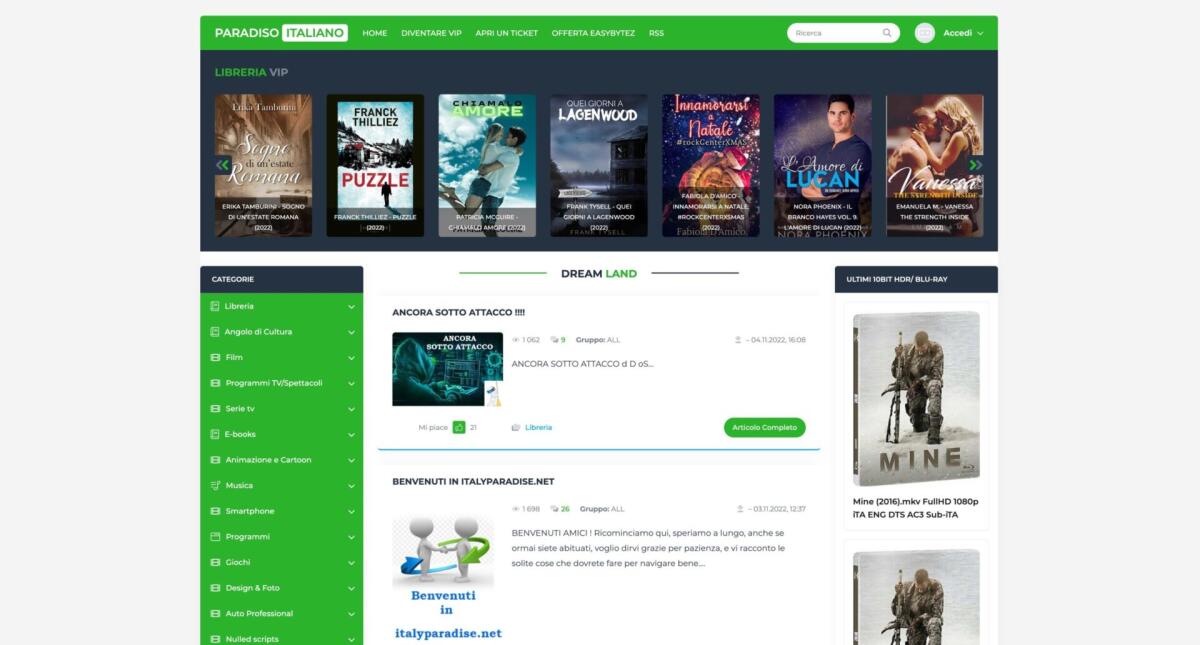Expand the Serie tv category

point(350,408)
